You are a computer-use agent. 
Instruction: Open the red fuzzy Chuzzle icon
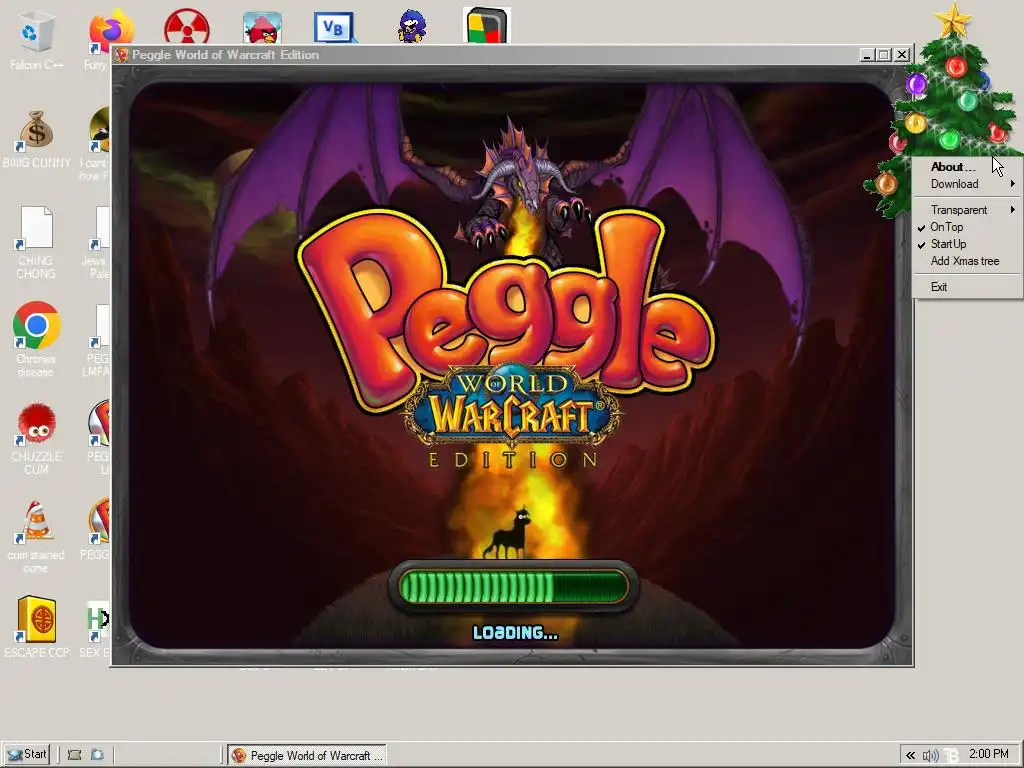click(x=37, y=424)
